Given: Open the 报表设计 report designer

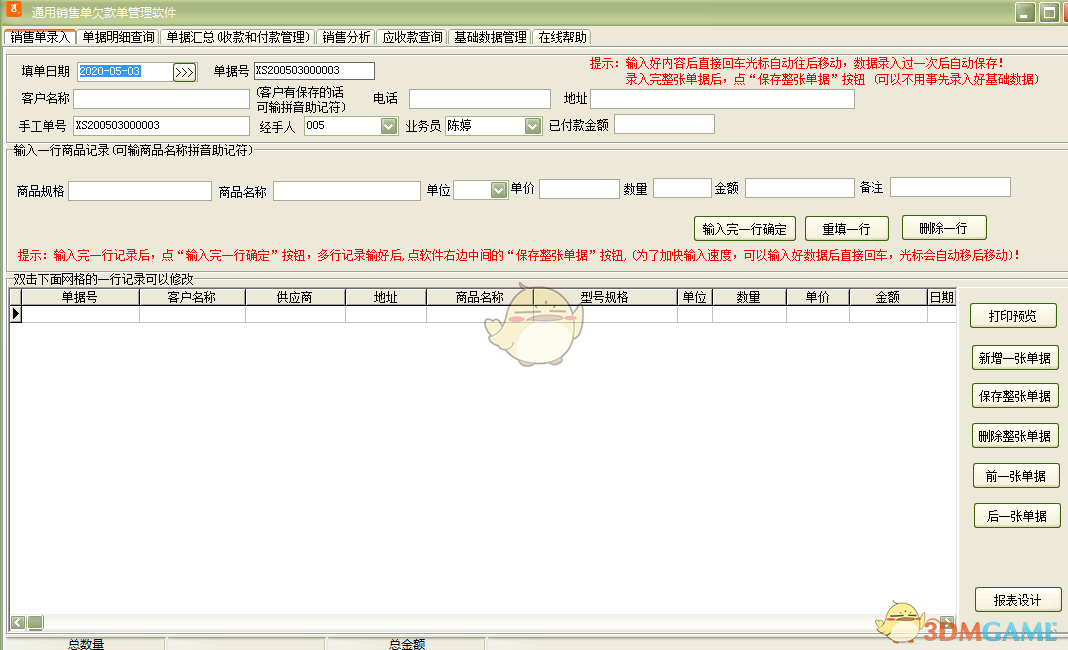Looking at the screenshot, I should [x=1016, y=599].
